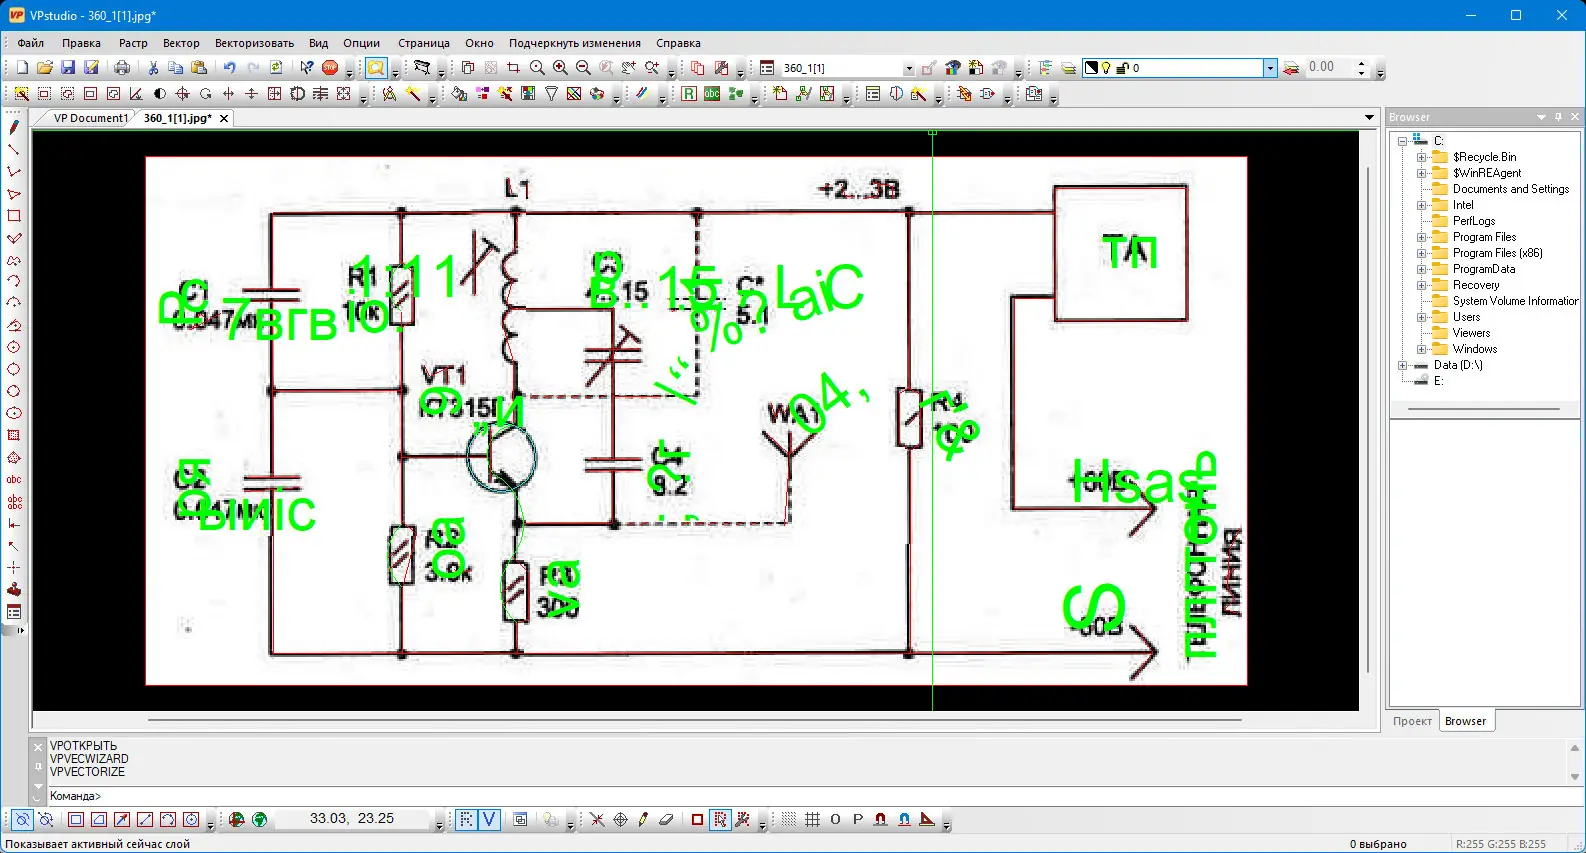1586x853 pixels.
Task: Click the paint bucket fill icon
Action: pos(459,94)
